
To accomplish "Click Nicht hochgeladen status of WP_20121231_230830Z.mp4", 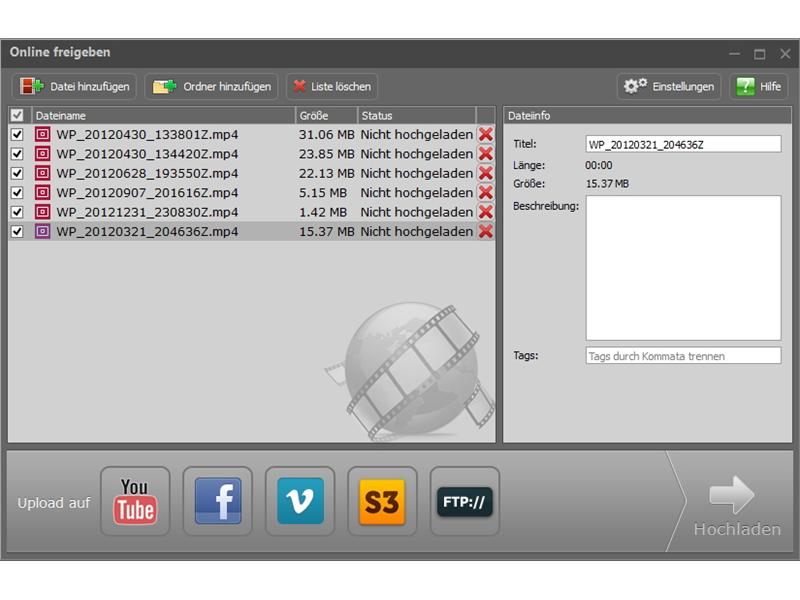I will click(416, 212).
